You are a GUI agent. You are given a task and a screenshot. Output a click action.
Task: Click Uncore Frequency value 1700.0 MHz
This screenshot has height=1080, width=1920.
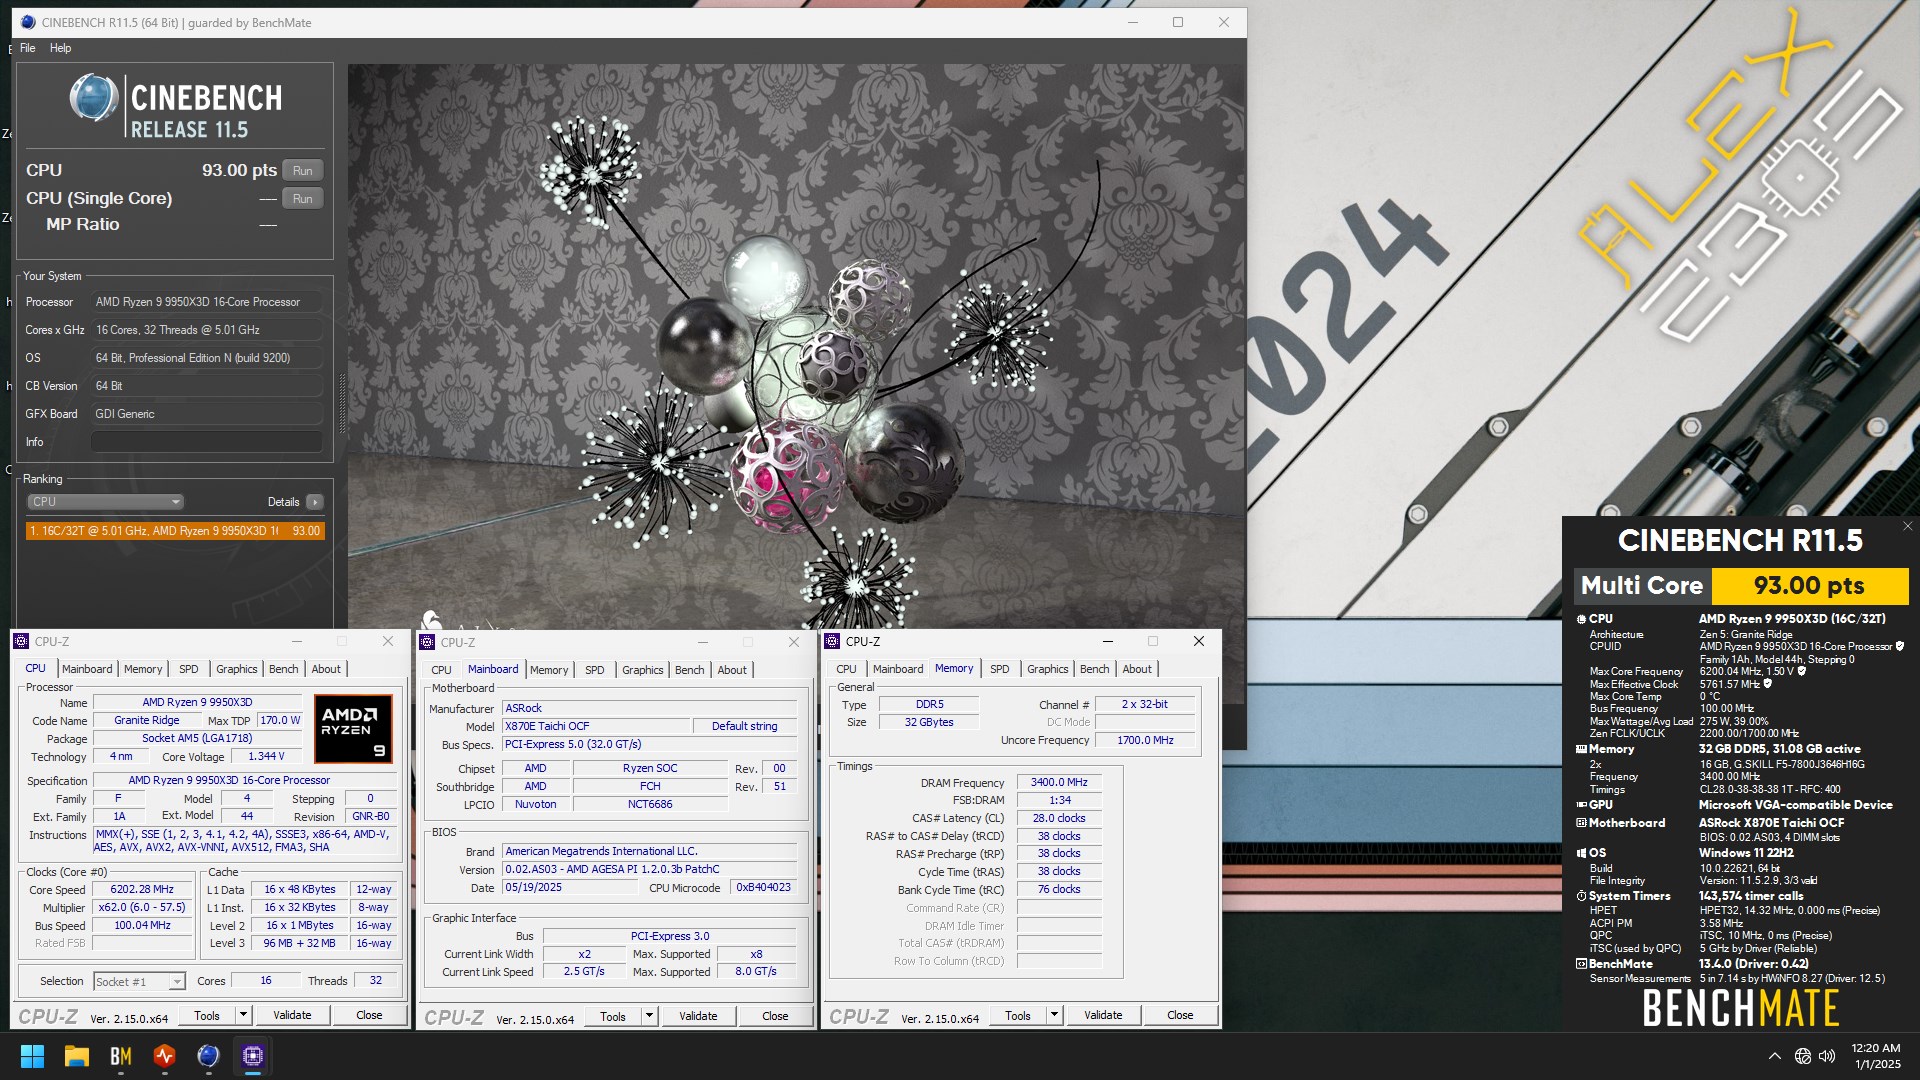(1145, 740)
